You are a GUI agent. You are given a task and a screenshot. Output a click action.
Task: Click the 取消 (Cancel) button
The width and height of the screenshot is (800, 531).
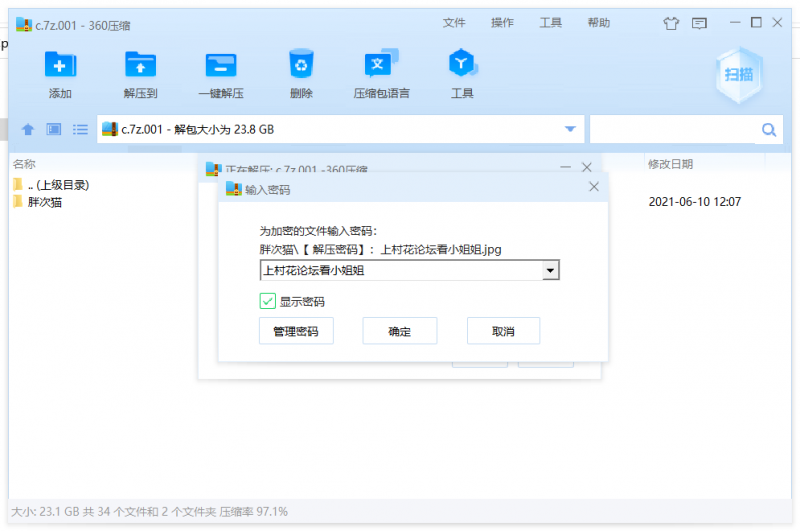(x=503, y=331)
